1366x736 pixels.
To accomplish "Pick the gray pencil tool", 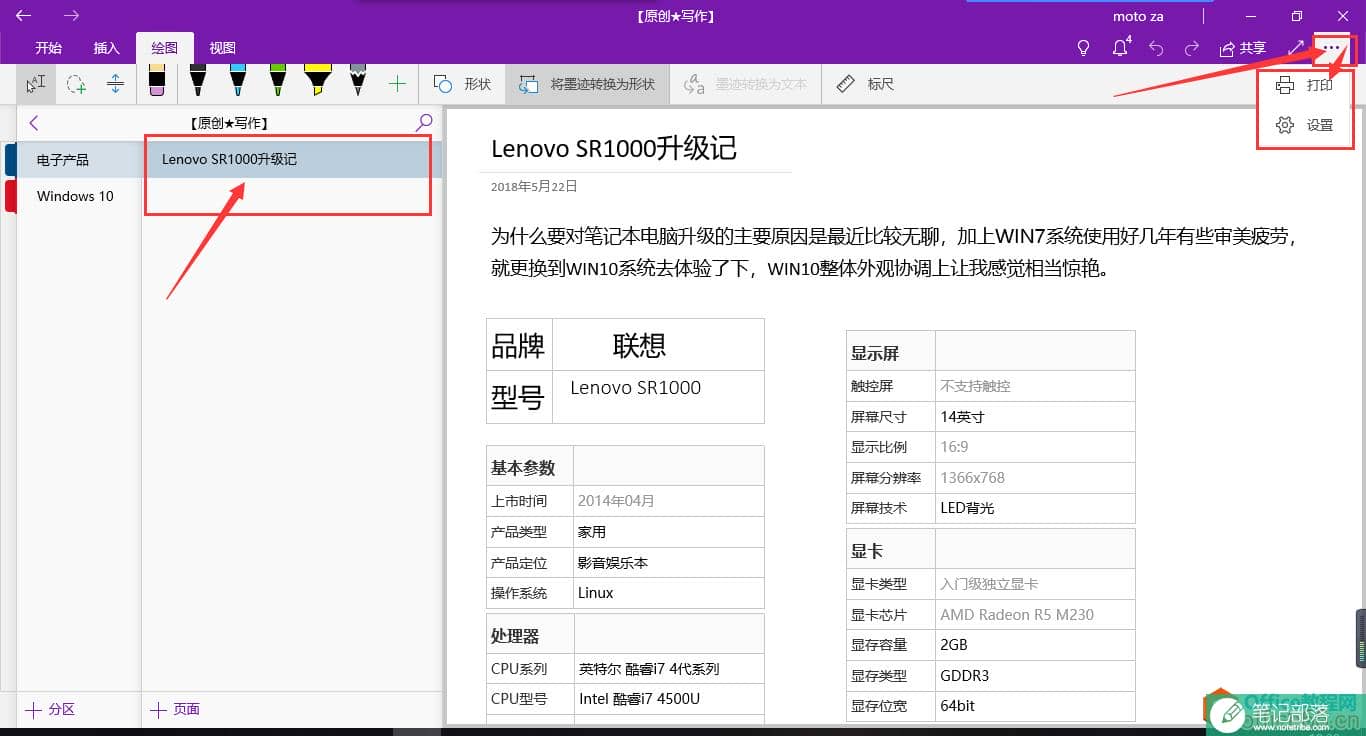I will pyautogui.click(x=358, y=82).
